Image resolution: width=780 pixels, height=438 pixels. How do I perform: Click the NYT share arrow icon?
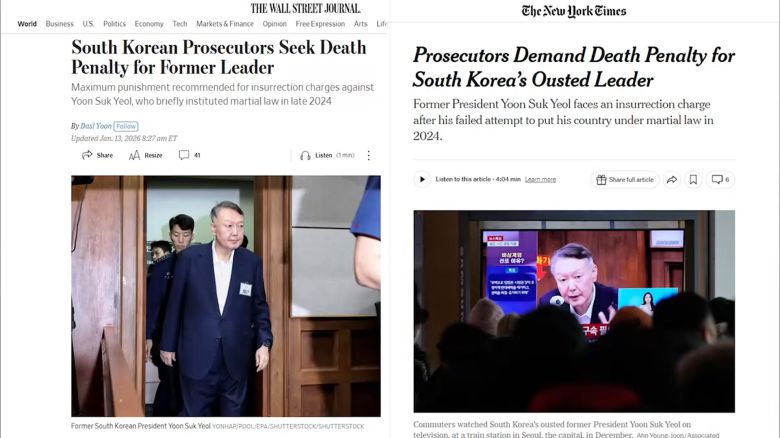(x=672, y=180)
